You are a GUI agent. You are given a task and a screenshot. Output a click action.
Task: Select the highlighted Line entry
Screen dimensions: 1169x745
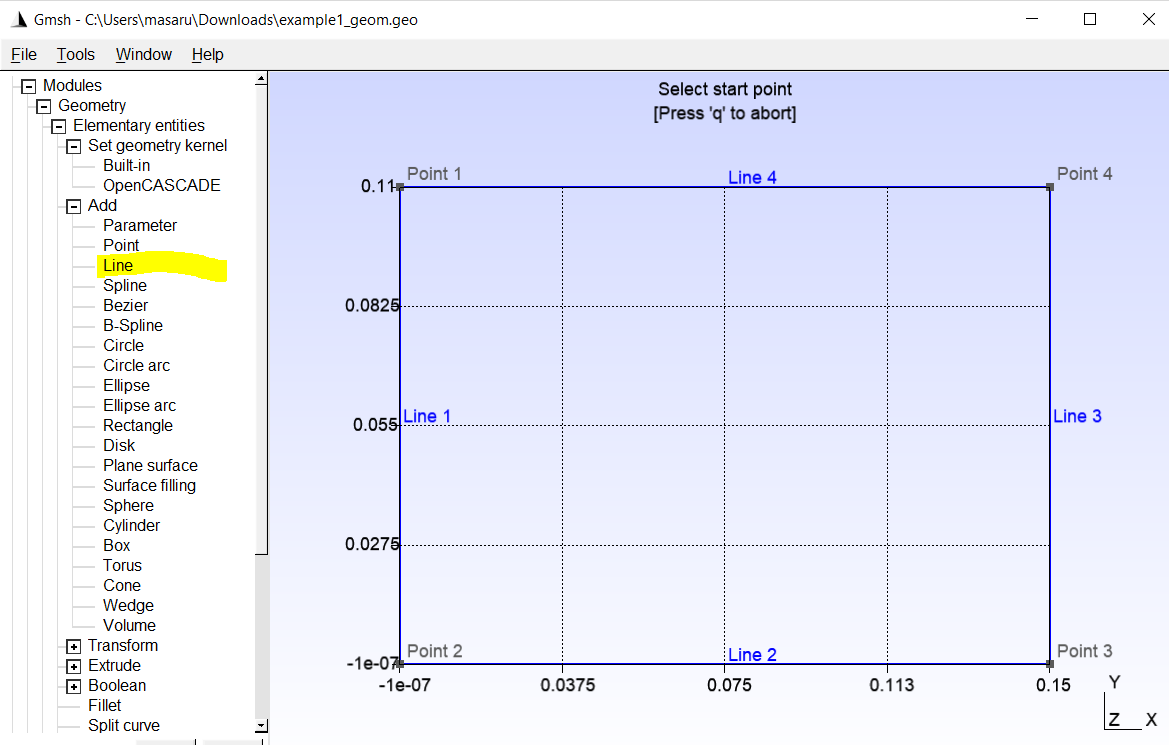(118, 265)
